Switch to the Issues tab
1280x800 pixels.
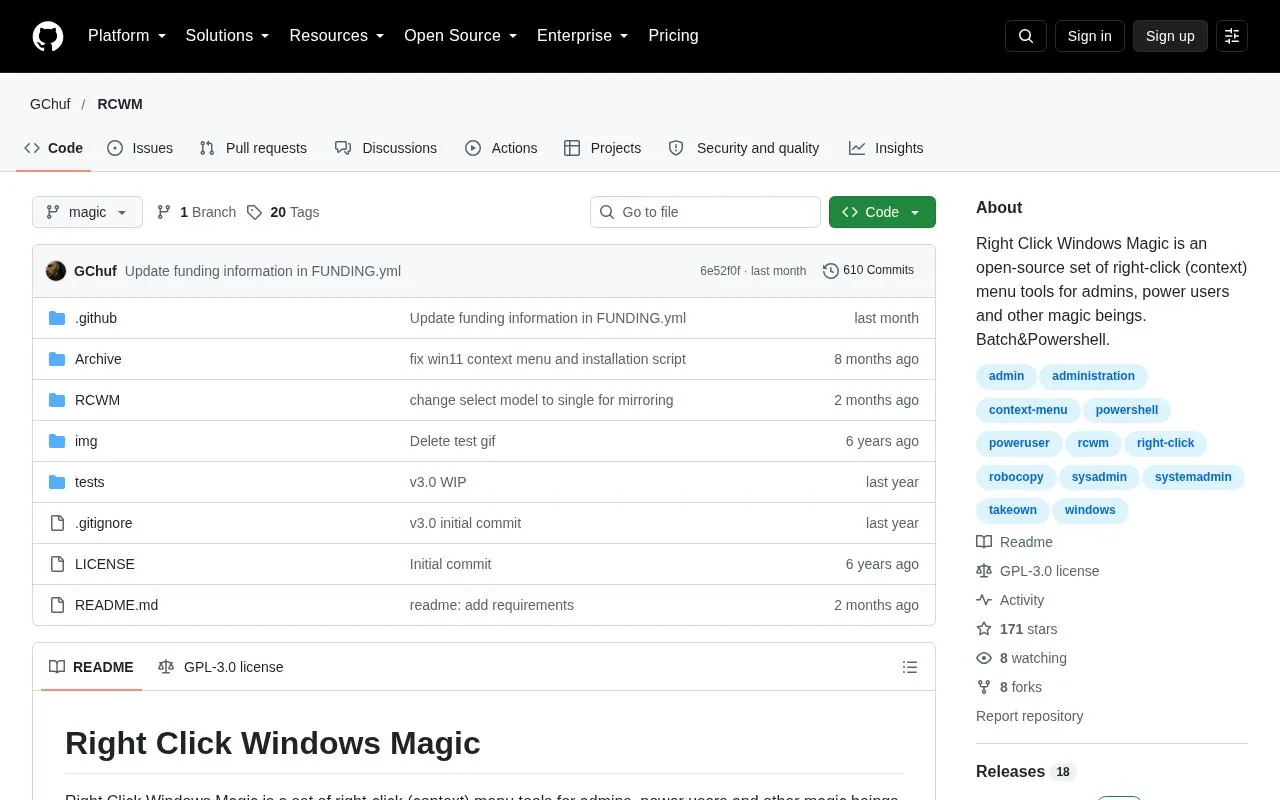click(x=140, y=148)
